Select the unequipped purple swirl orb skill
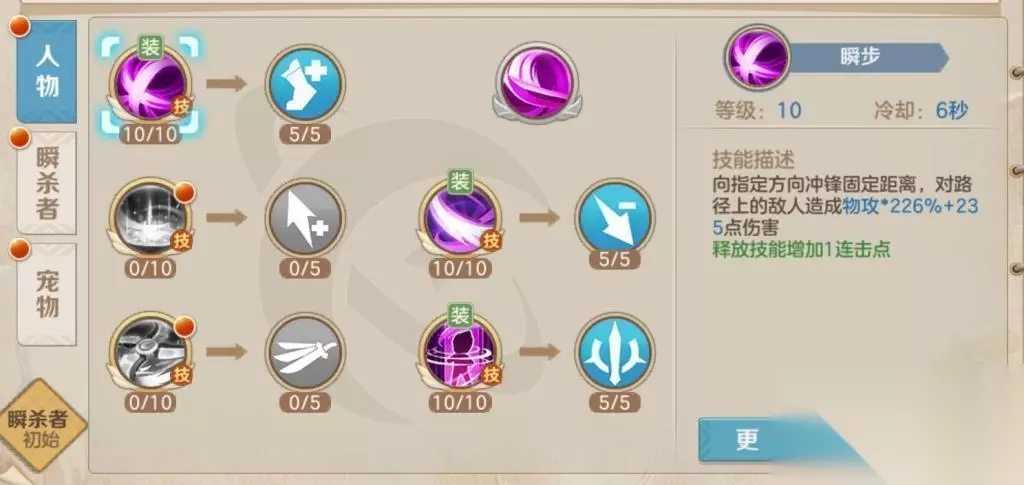The height and width of the screenshot is (485, 1024). coord(537,83)
